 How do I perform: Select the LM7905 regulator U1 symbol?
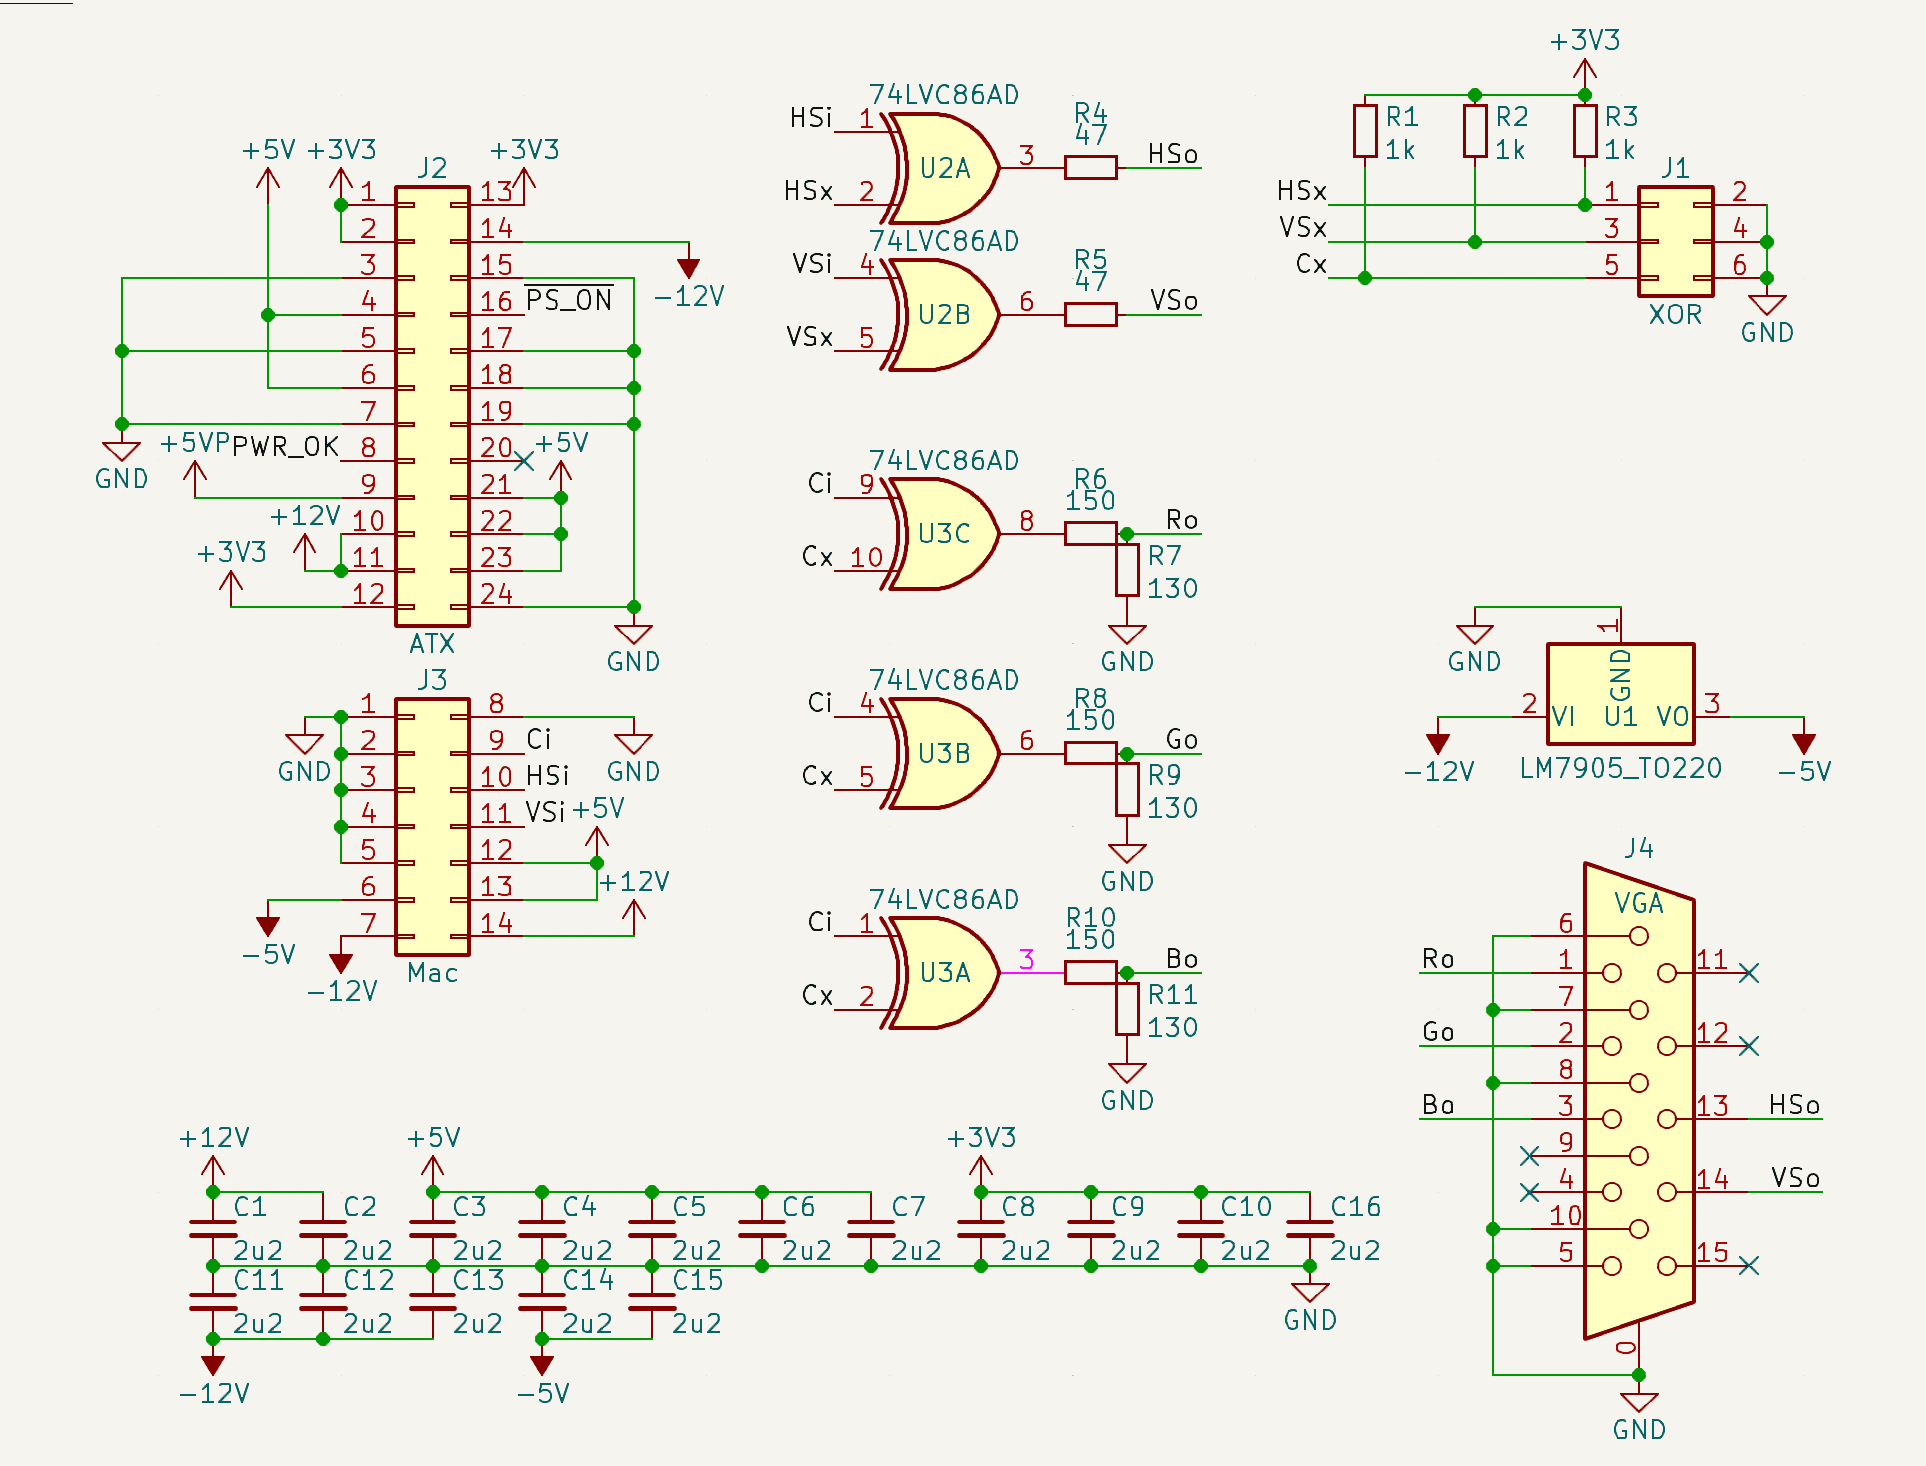[1620, 694]
